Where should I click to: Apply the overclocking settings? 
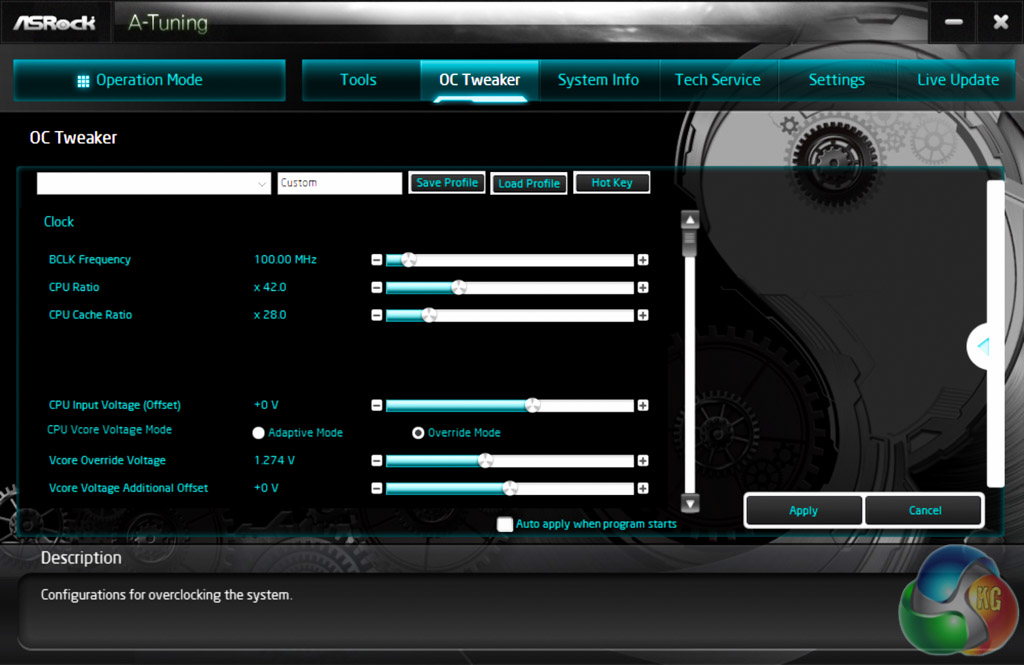pyautogui.click(x=803, y=511)
